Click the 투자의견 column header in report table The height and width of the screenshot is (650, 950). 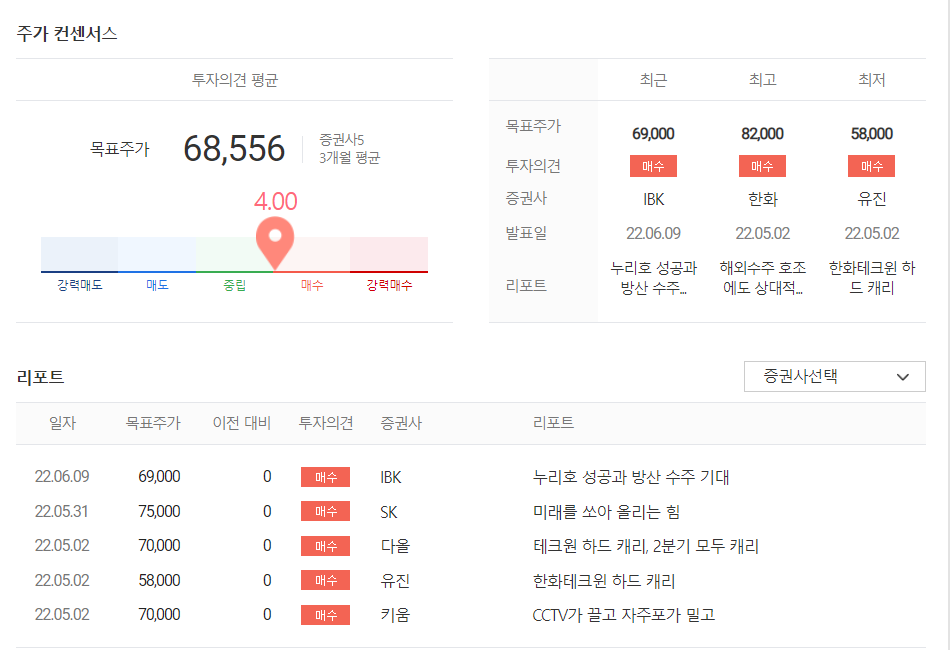point(325,423)
